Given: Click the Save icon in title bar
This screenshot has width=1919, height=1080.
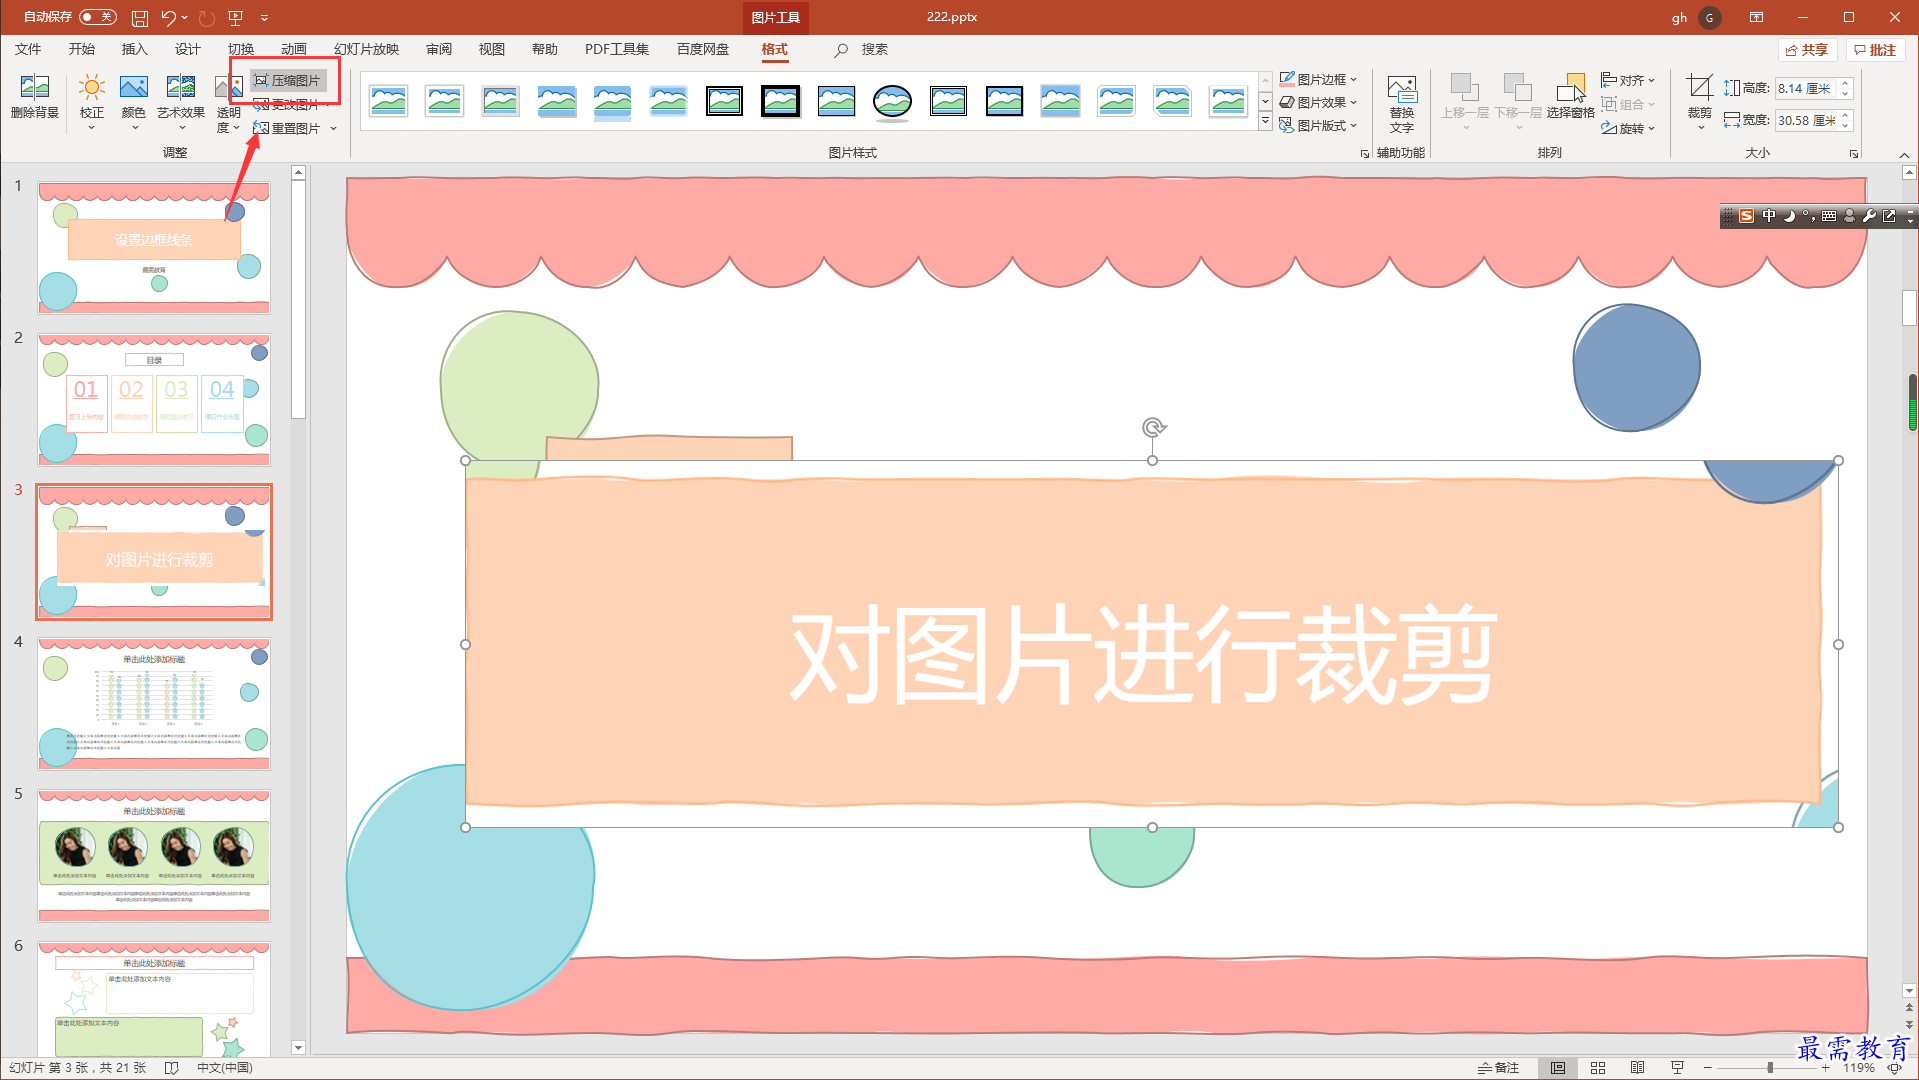Looking at the screenshot, I should (140, 18).
